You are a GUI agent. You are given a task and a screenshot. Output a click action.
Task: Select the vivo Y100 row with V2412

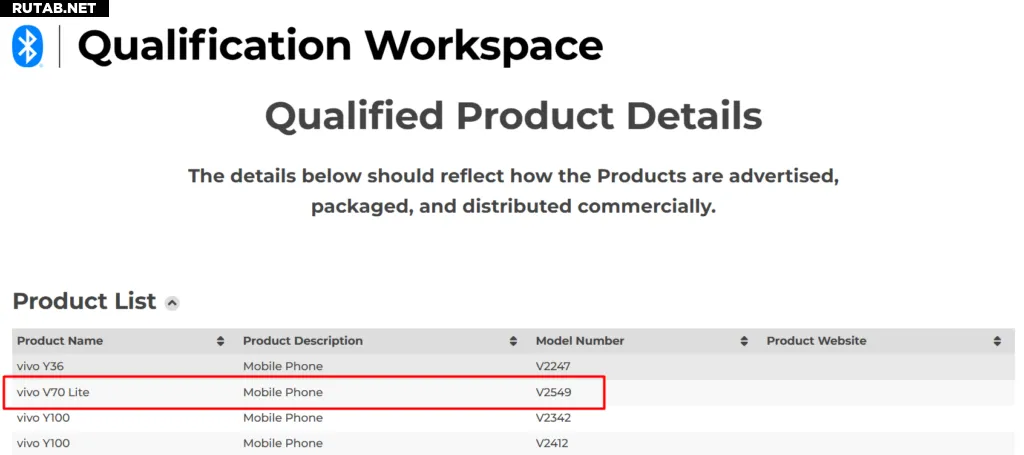coord(44,443)
